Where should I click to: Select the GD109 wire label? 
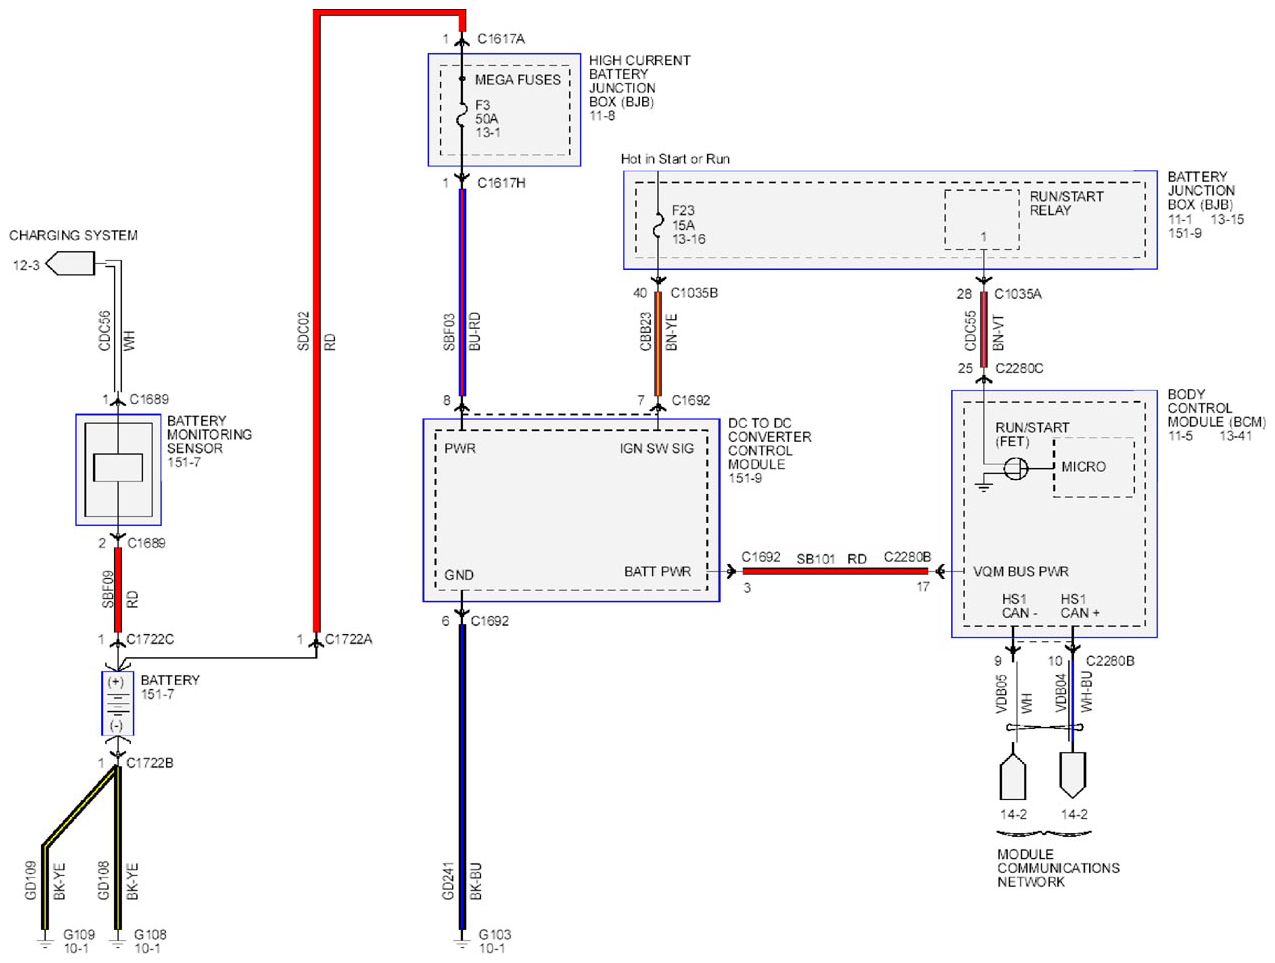(x=30, y=880)
